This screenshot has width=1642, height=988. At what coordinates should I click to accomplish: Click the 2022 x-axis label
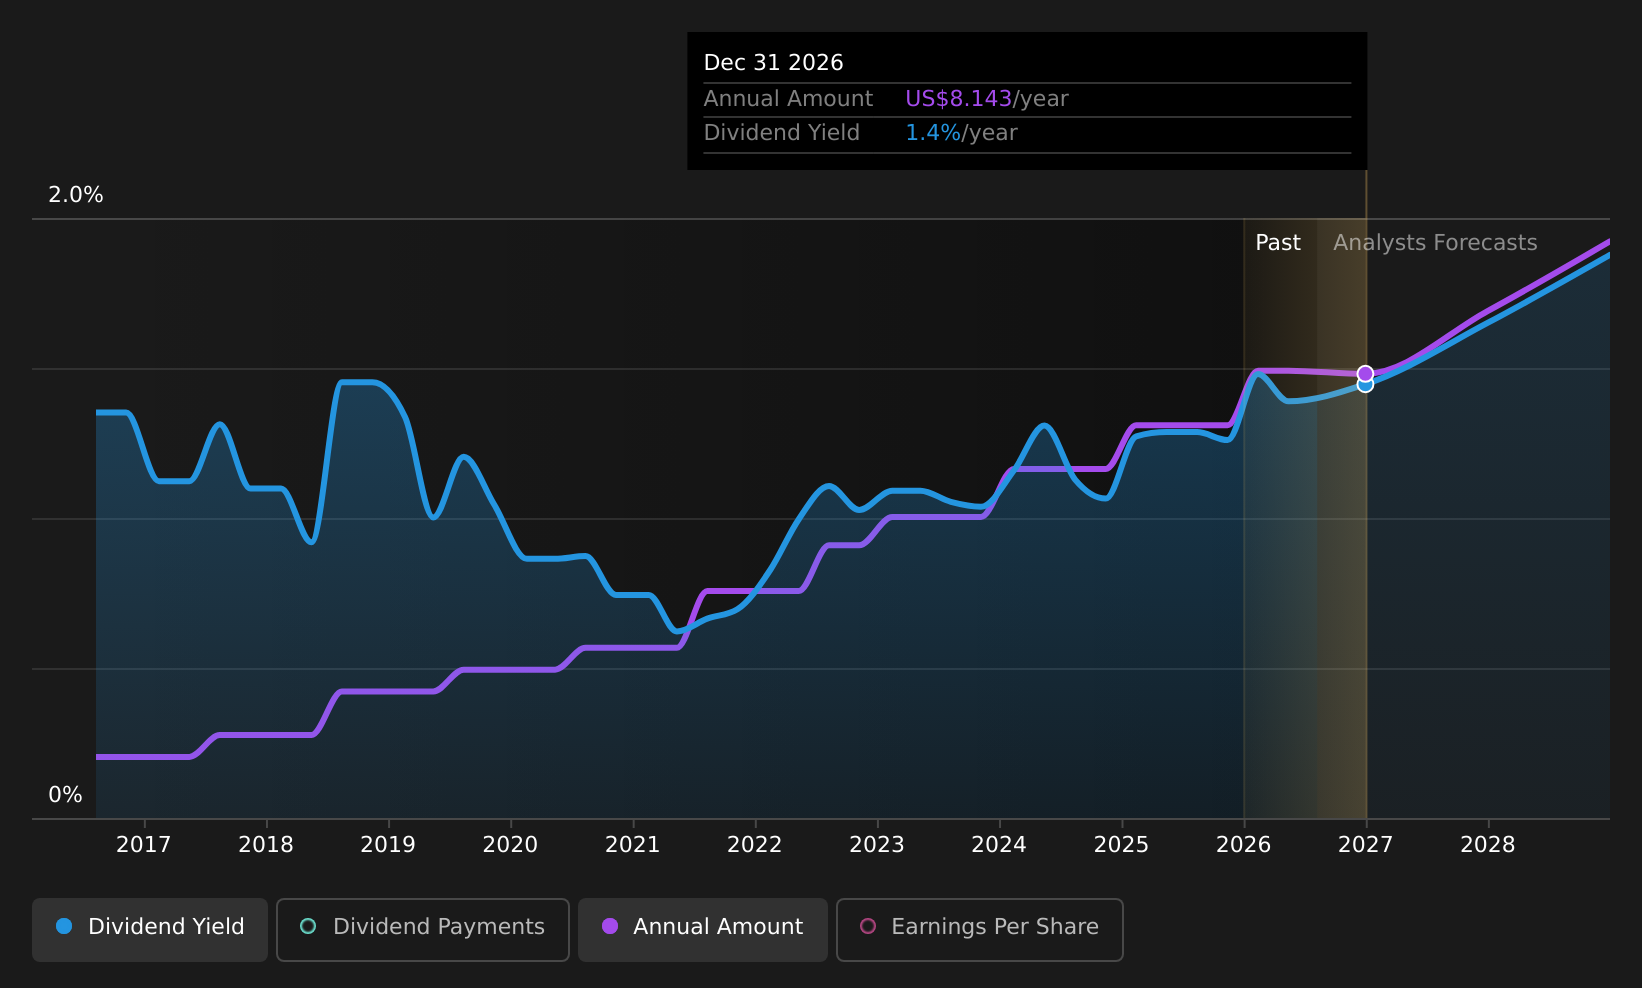click(x=755, y=845)
